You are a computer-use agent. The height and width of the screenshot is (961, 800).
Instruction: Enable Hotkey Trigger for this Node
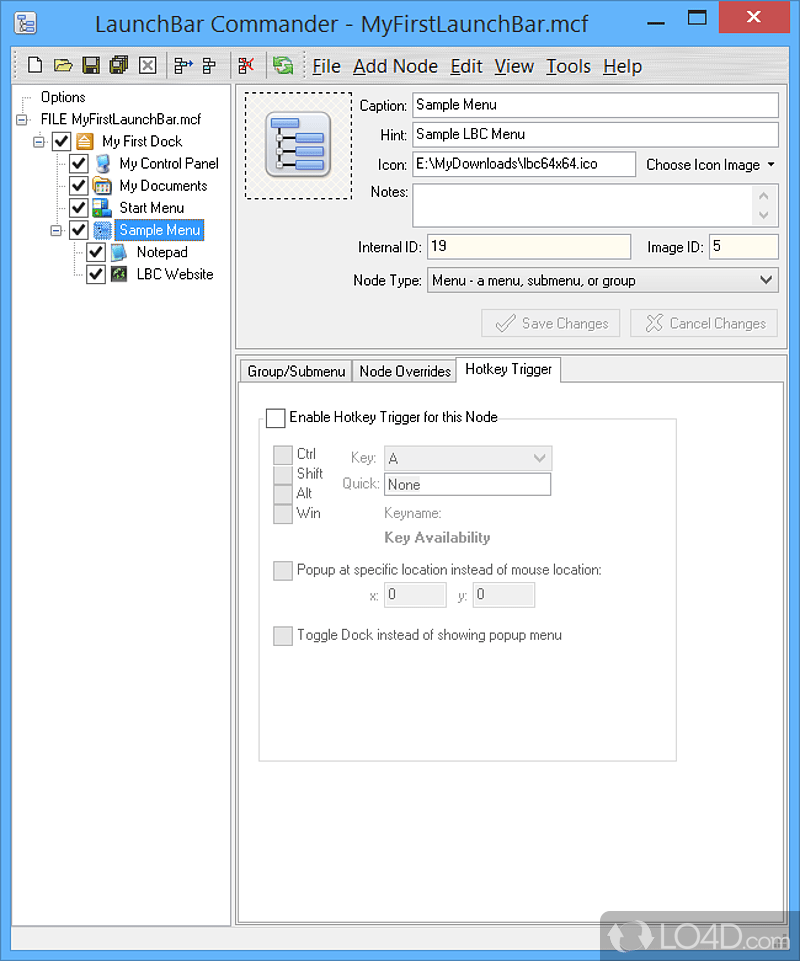pyautogui.click(x=276, y=418)
